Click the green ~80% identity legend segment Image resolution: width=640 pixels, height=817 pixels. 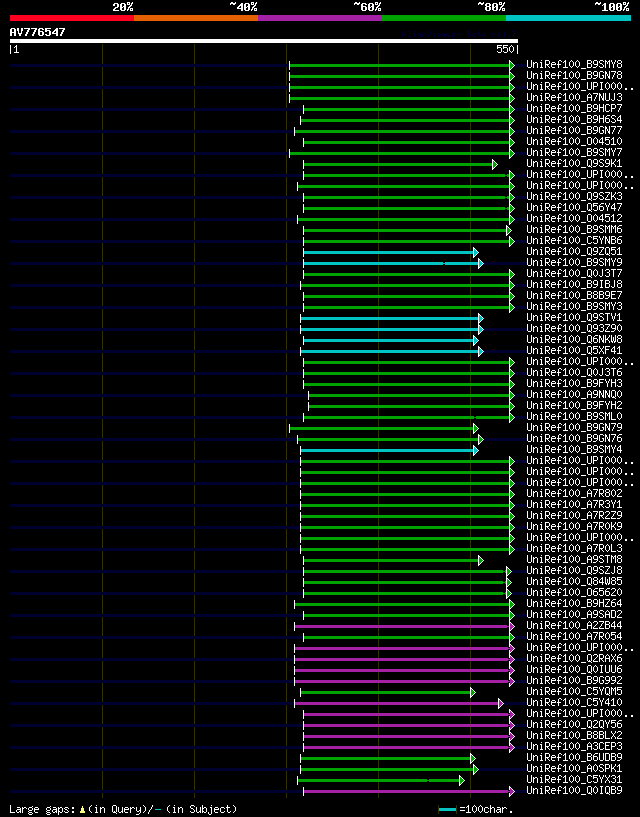[444, 18]
